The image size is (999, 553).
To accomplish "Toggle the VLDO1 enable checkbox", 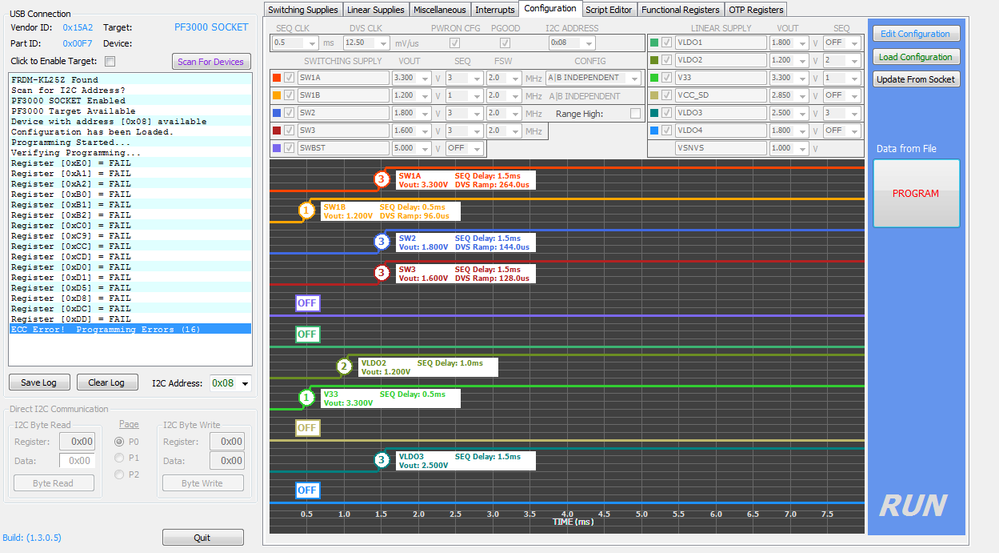I will click(666, 43).
